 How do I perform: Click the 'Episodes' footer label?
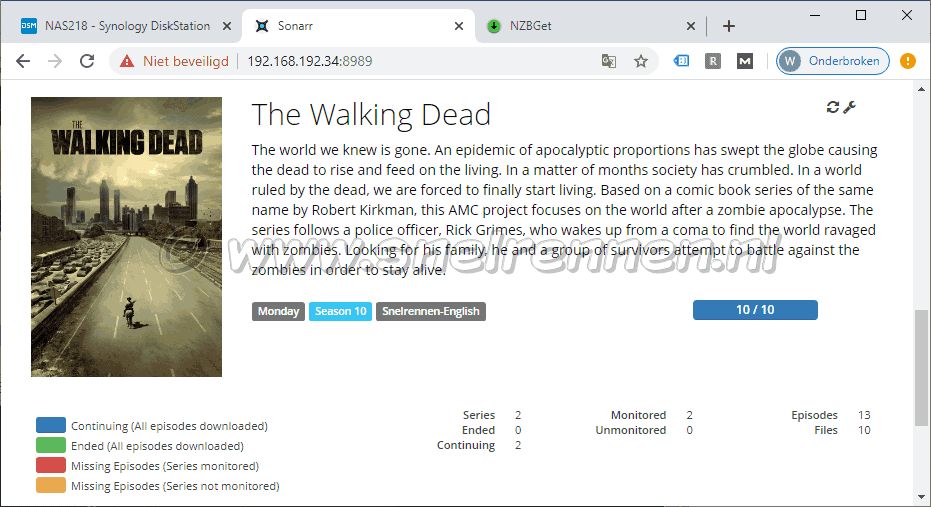[814, 415]
